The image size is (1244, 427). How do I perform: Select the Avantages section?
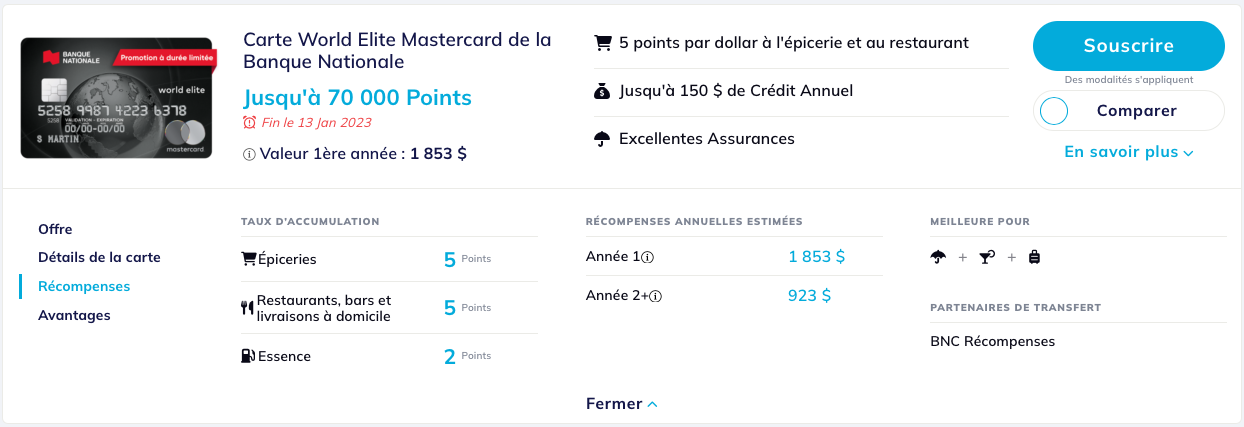coord(74,315)
